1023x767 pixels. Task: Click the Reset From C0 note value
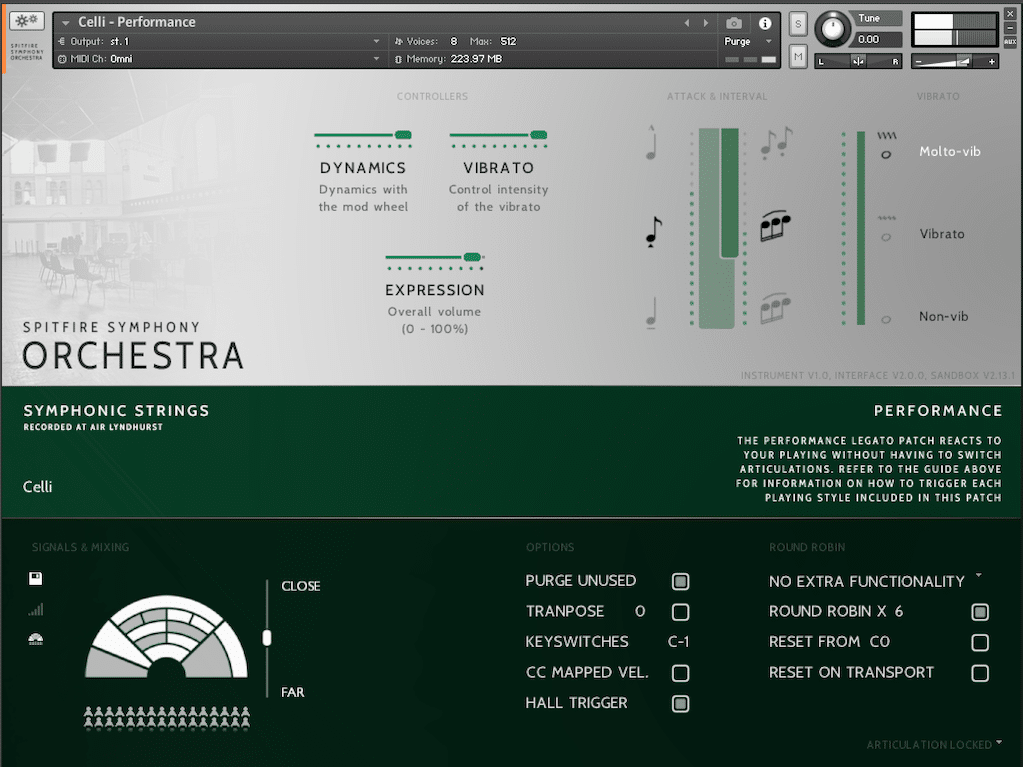(x=879, y=642)
